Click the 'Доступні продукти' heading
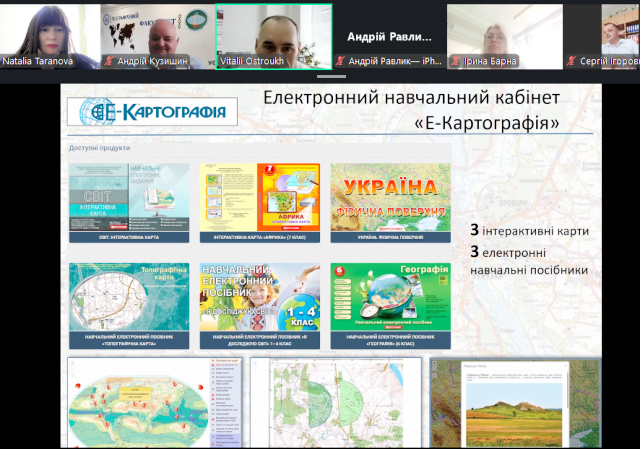The image size is (640, 449). (99, 148)
